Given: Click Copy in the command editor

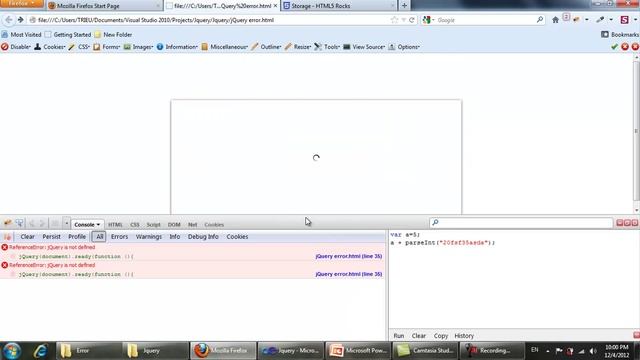Looking at the screenshot, I should click(x=440, y=336).
